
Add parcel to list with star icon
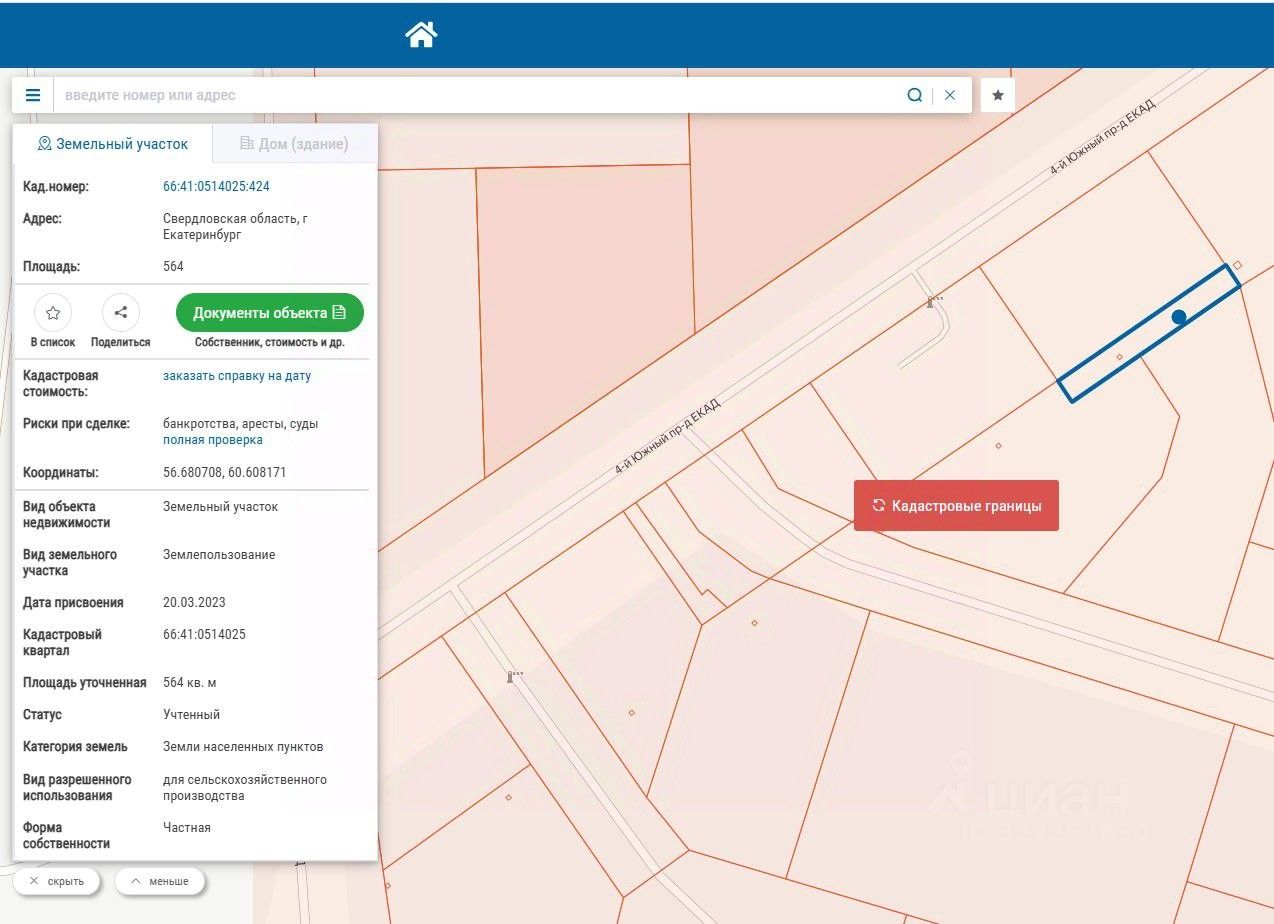pos(53,313)
